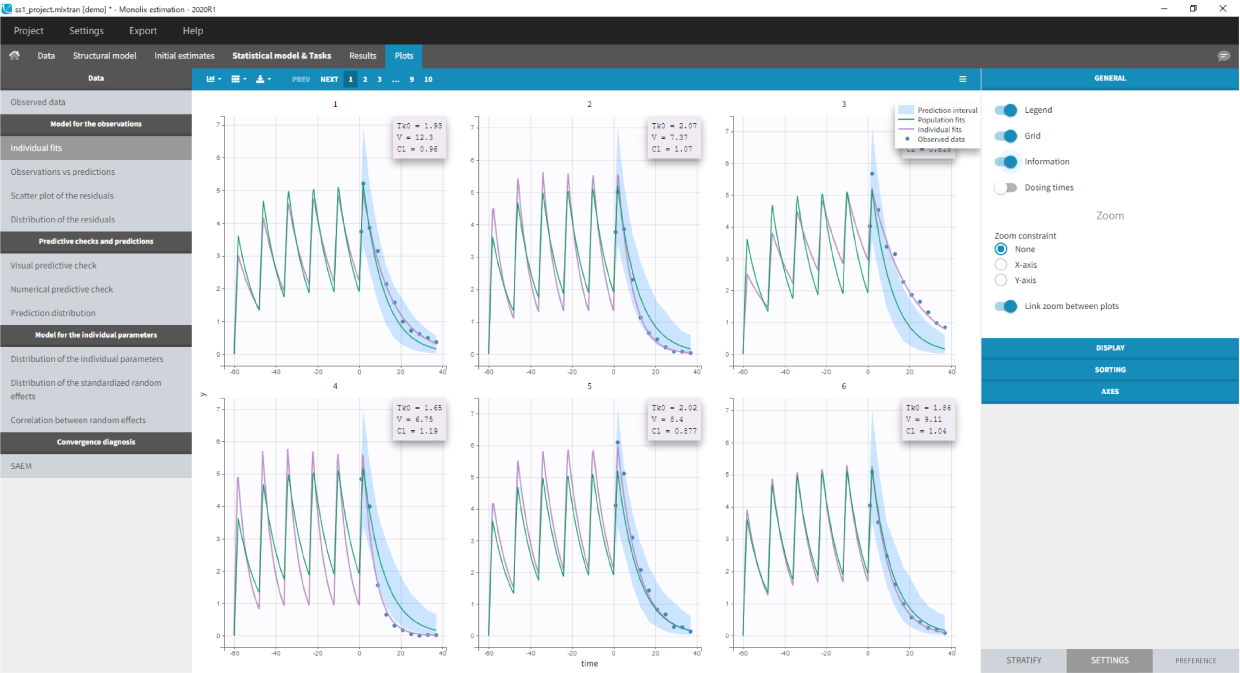Open the chart type dropdown in plot toolbar
1240x673 pixels.
click(213, 78)
